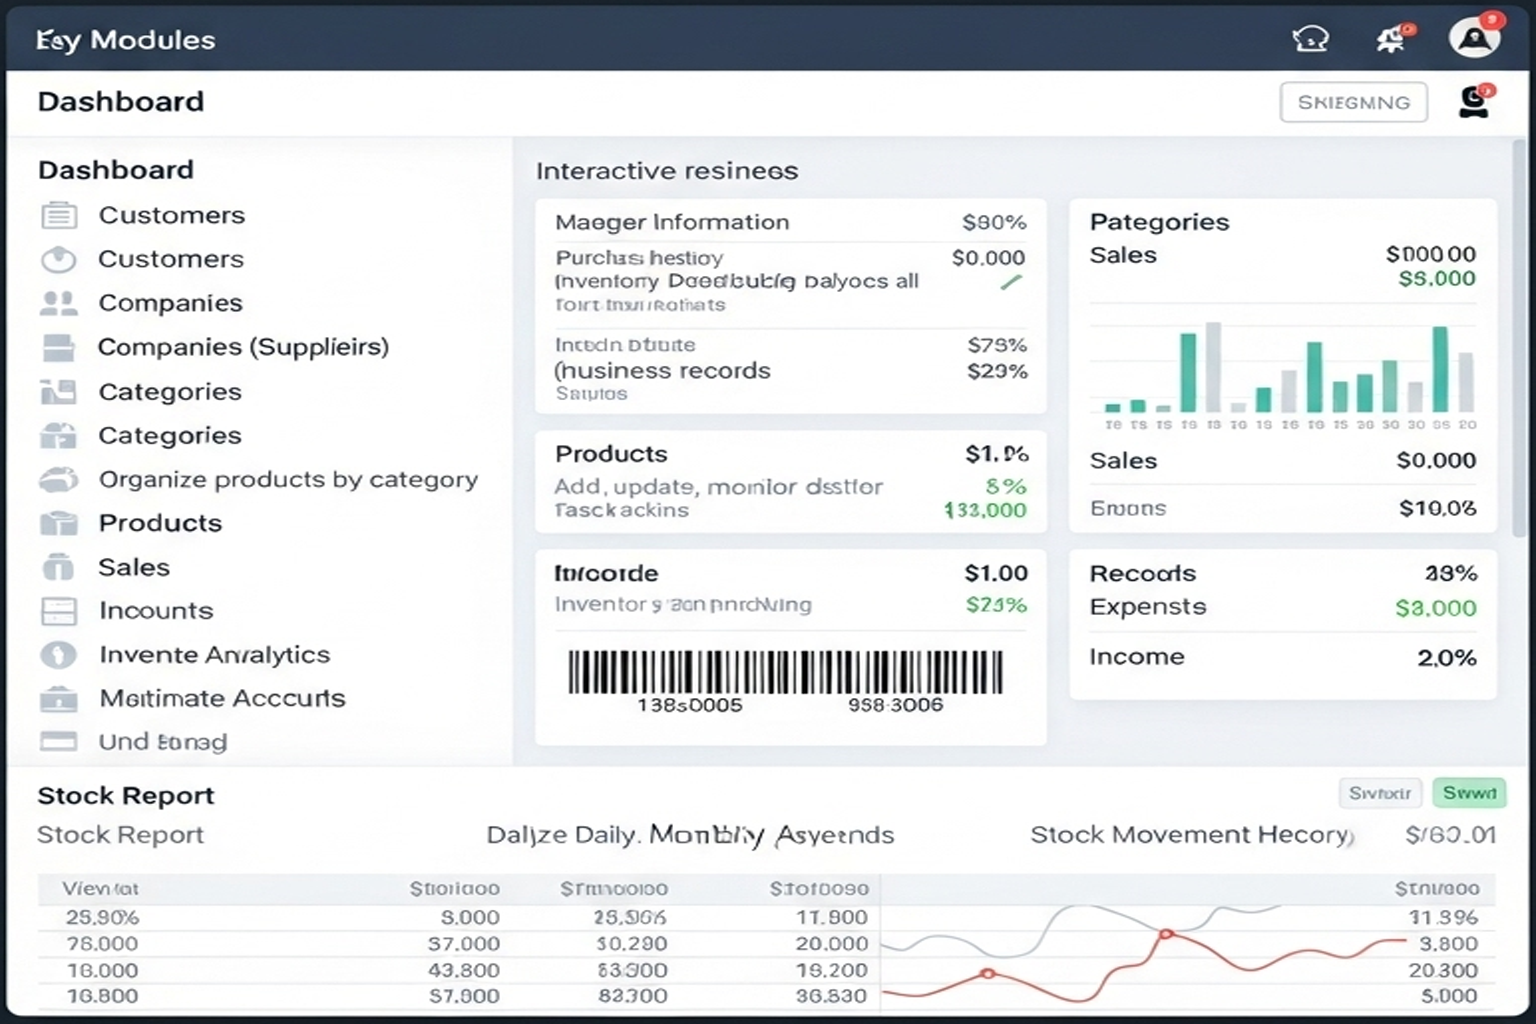Toggle the green trend indicator in Maeger Information
Screen dimensions: 1536x1024
1012,283
